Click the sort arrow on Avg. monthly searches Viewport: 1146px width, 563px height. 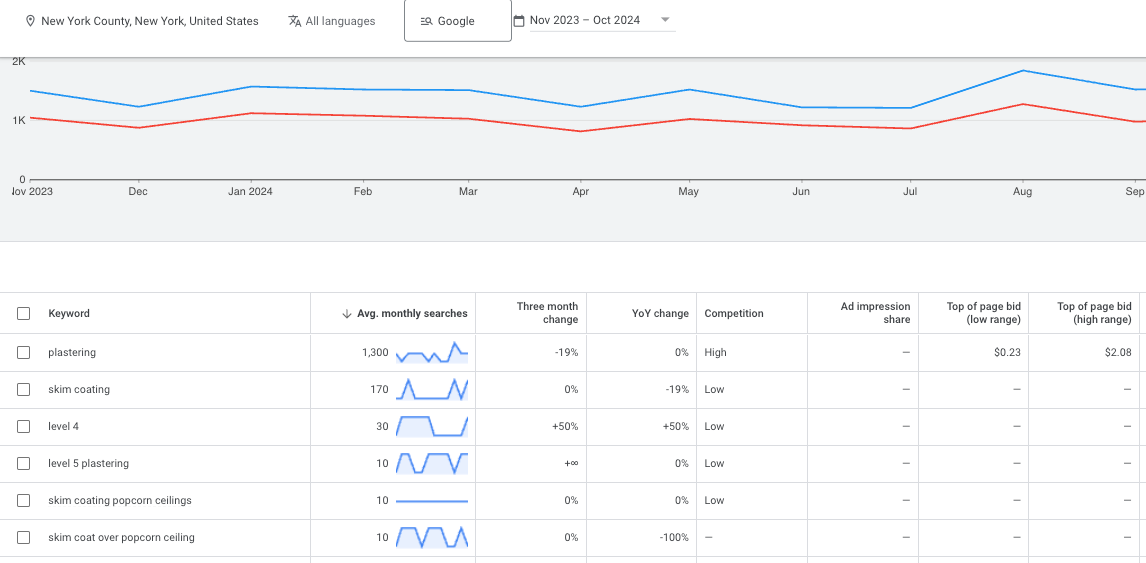click(x=346, y=314)
